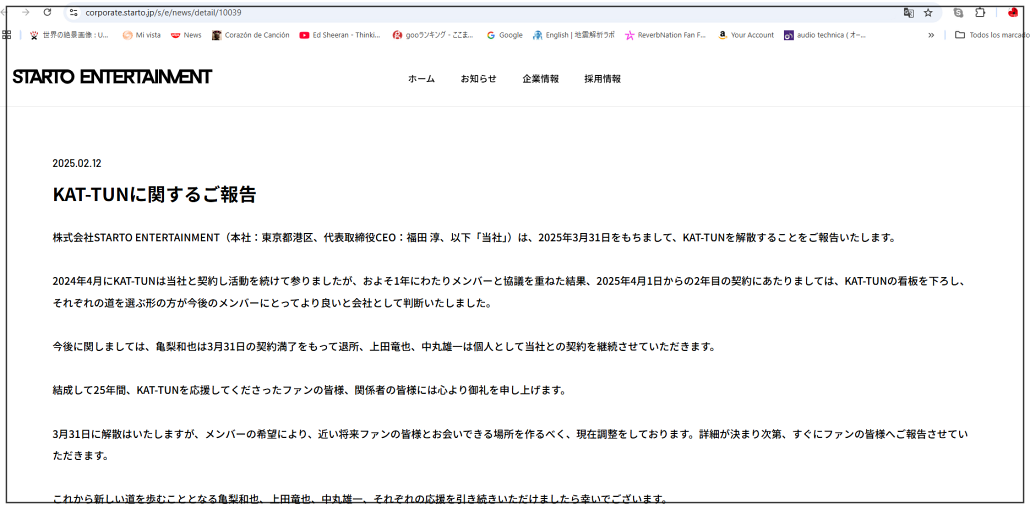Open the gooランキング bookmark
1030x509 pixels.
point(433,35)
